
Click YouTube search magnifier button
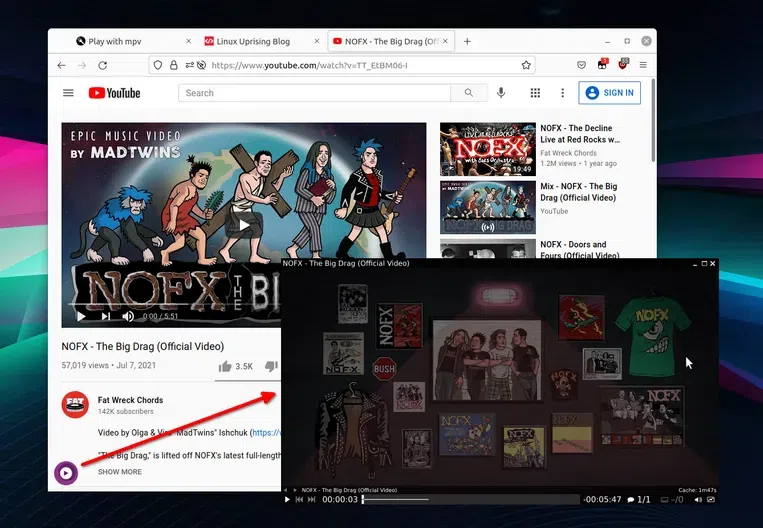point(469,93)
